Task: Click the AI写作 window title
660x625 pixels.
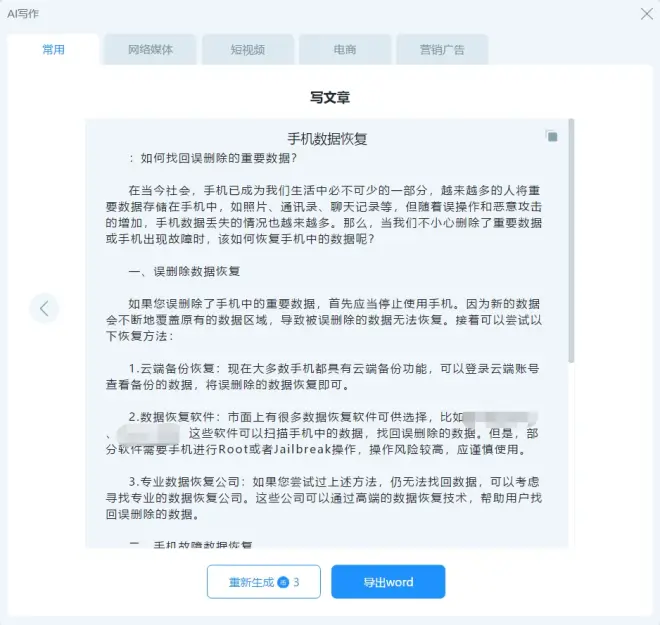Action: coord(25,14)
